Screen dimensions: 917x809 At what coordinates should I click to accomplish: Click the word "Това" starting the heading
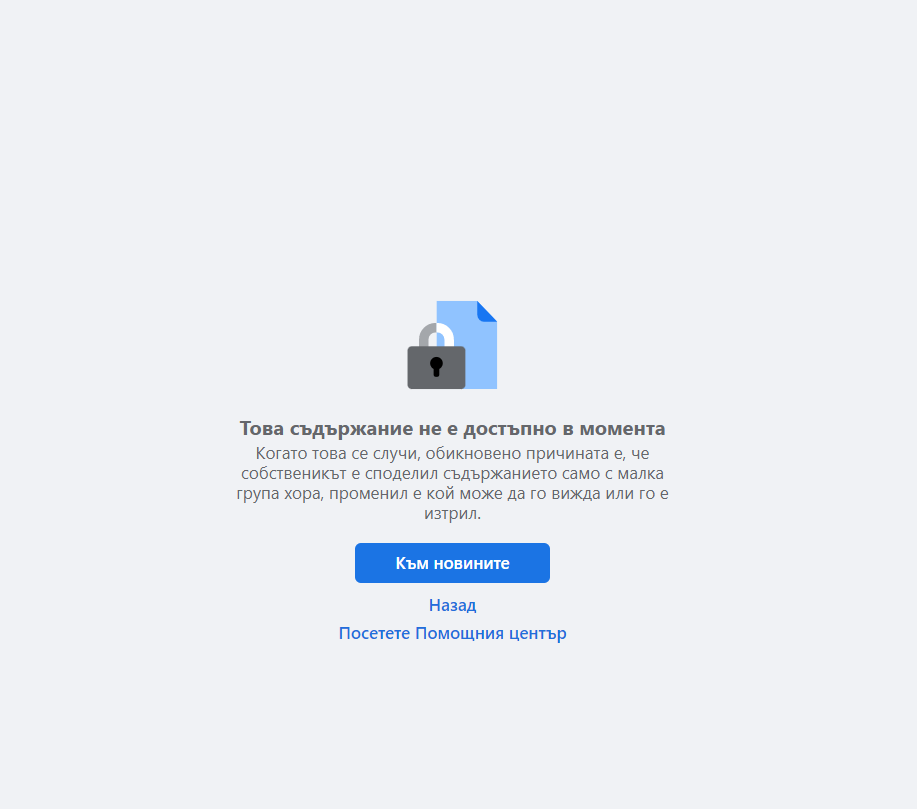point(262,428)
